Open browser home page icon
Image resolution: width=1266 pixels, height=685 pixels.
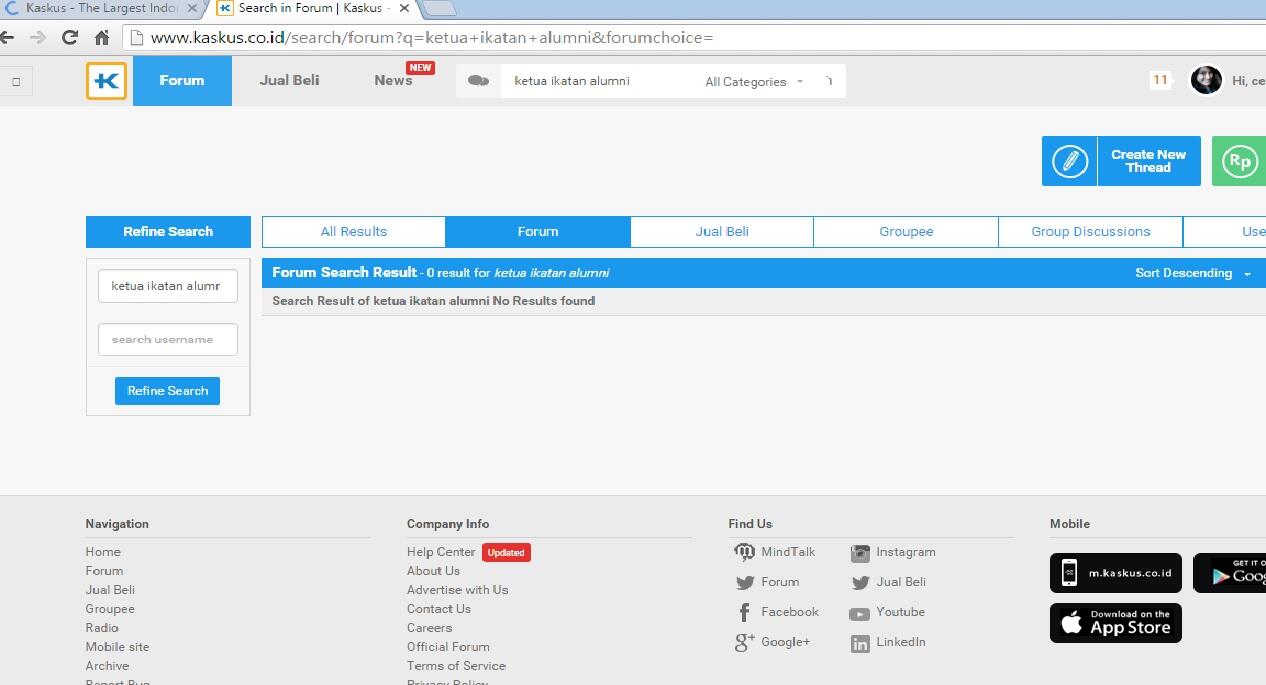click(x=101, y=38)
